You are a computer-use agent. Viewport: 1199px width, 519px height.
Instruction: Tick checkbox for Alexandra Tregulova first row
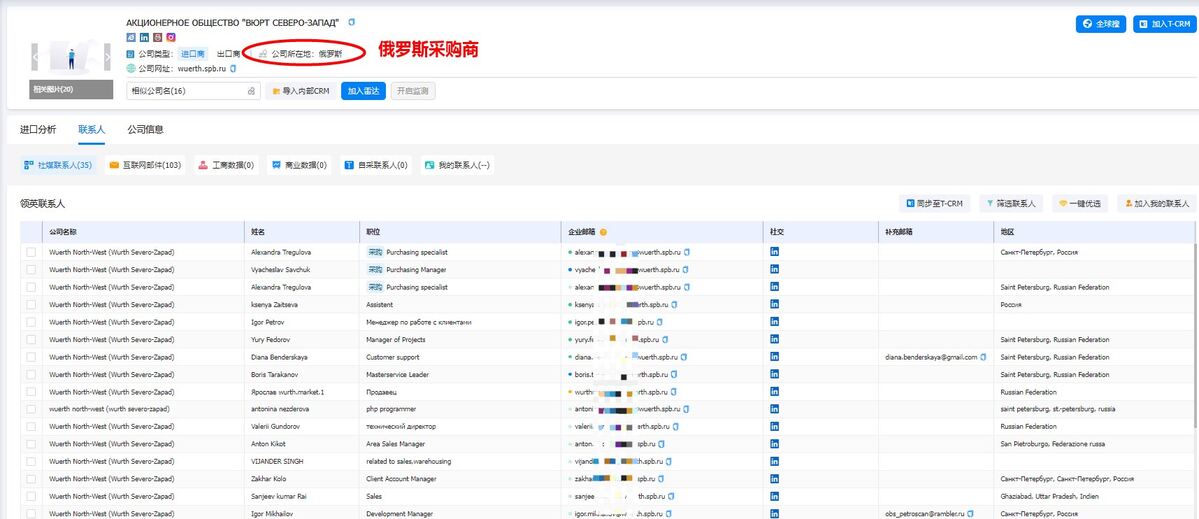click(31, 251)
